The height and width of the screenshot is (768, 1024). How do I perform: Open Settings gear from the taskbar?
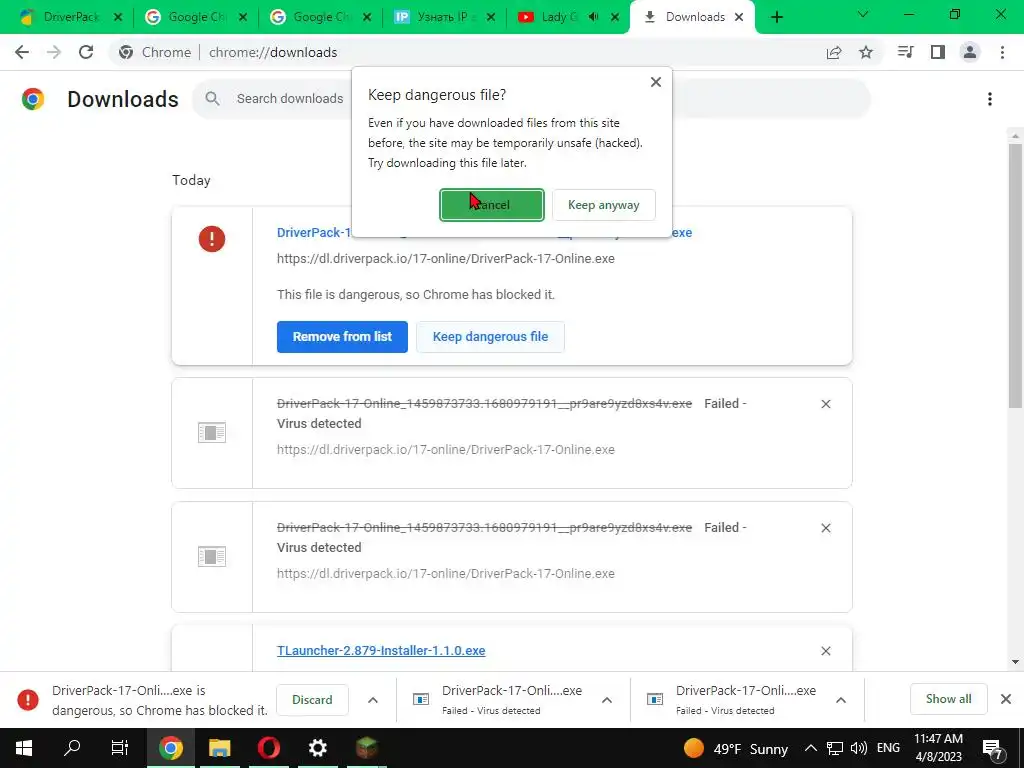[317, 748]
